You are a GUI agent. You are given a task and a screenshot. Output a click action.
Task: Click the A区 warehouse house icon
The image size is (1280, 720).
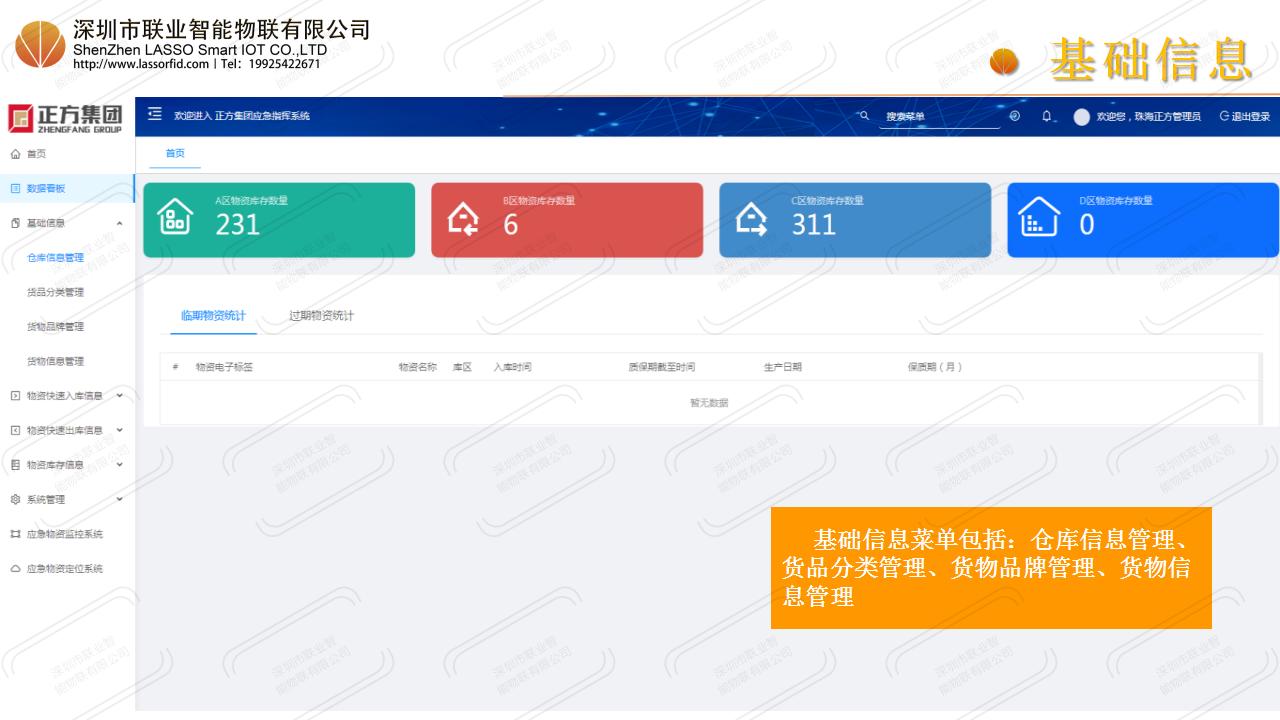coord(177,219)
